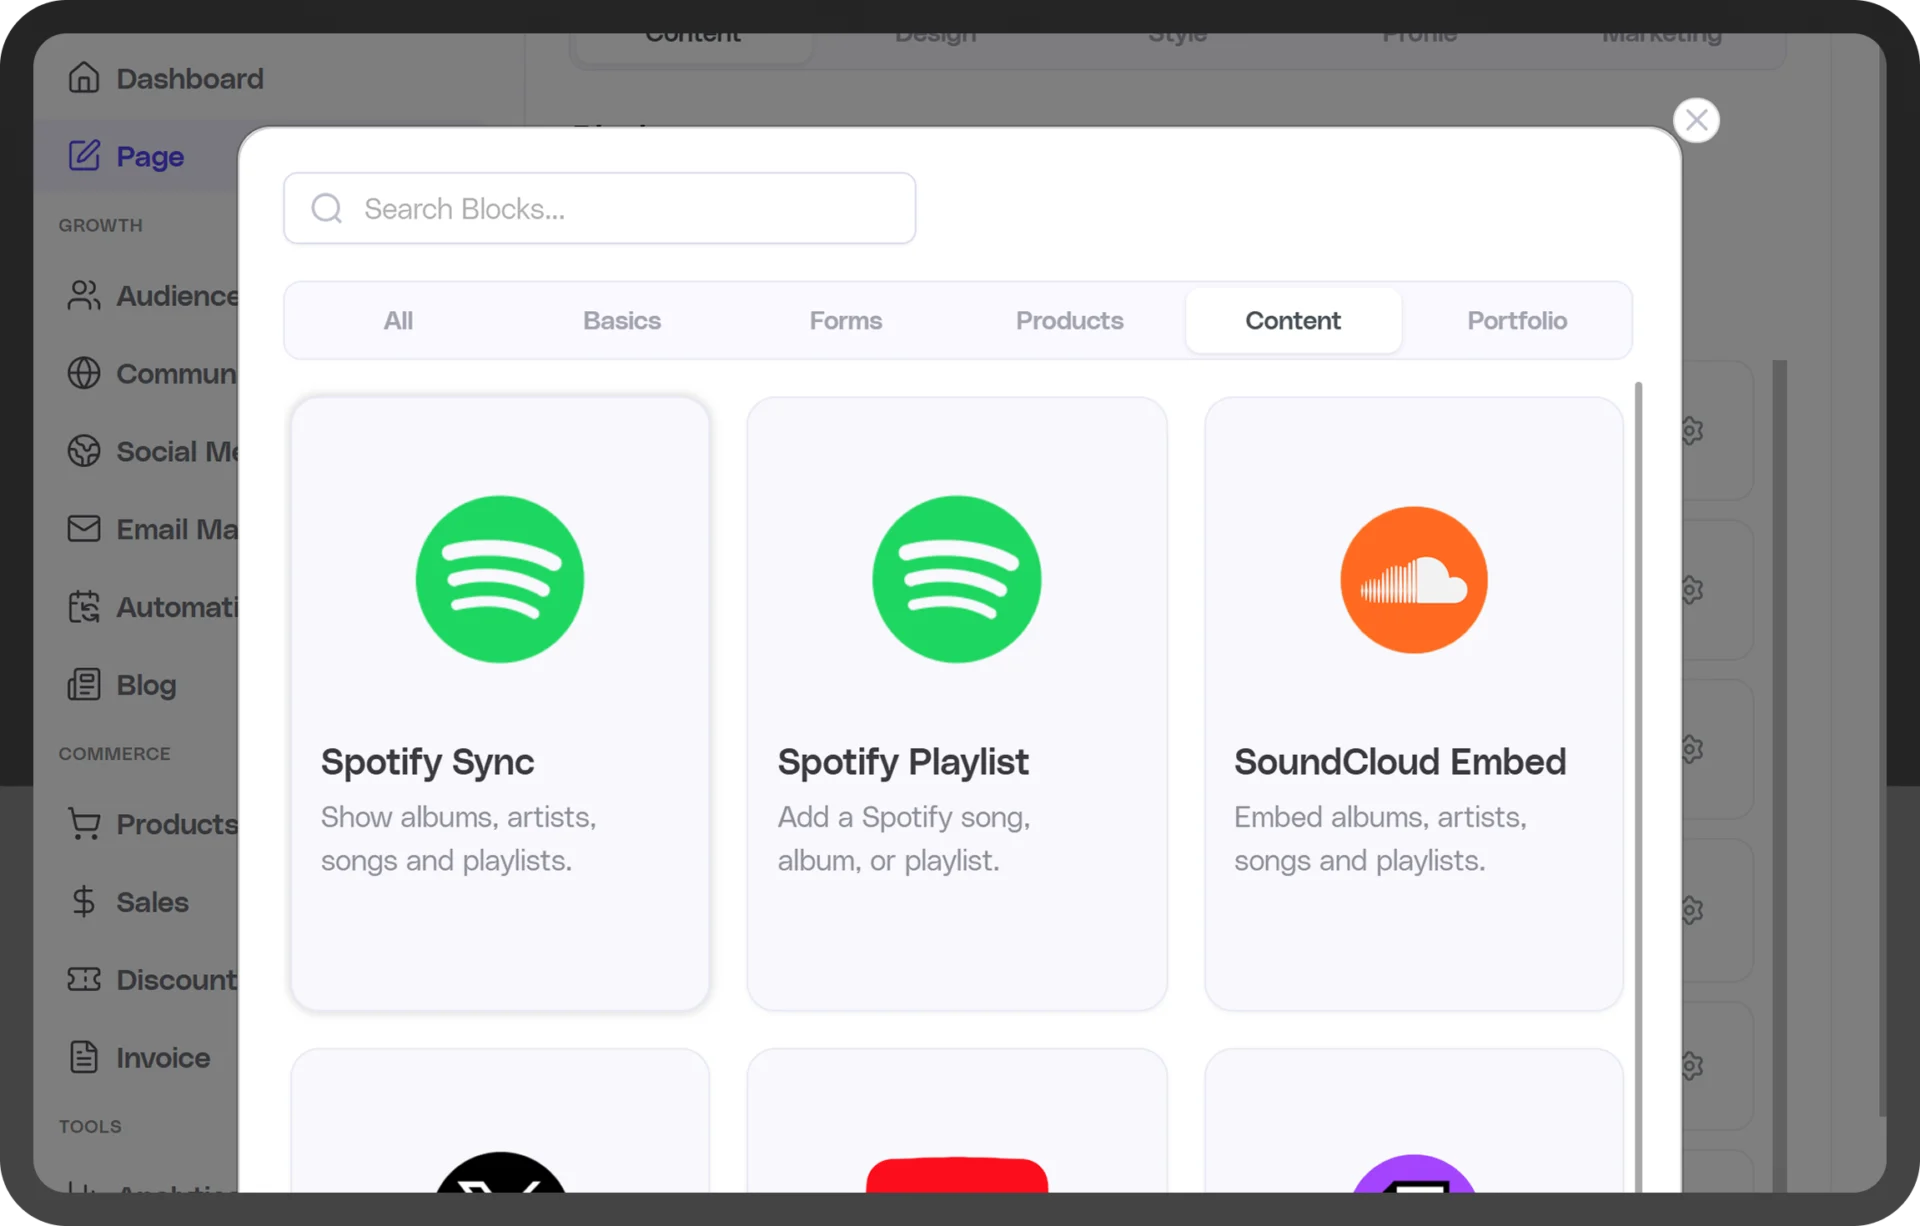The width and height of the screenshot is (1920, 1226).
Task: Close the block picker dialog
Action: 1696,121
